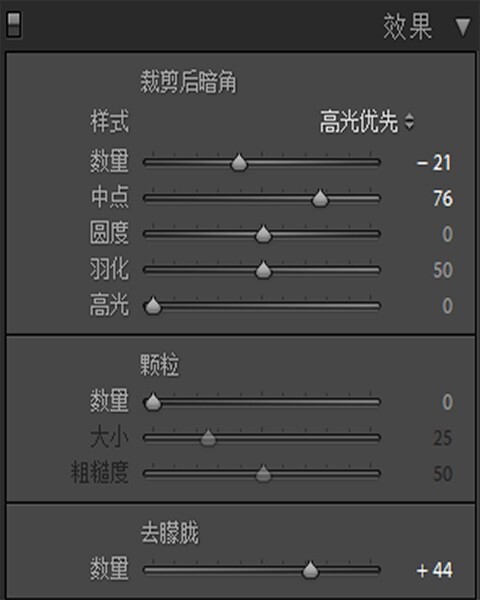Click the 中点 slider handle
Screen dimensions: 480x600
320,198
